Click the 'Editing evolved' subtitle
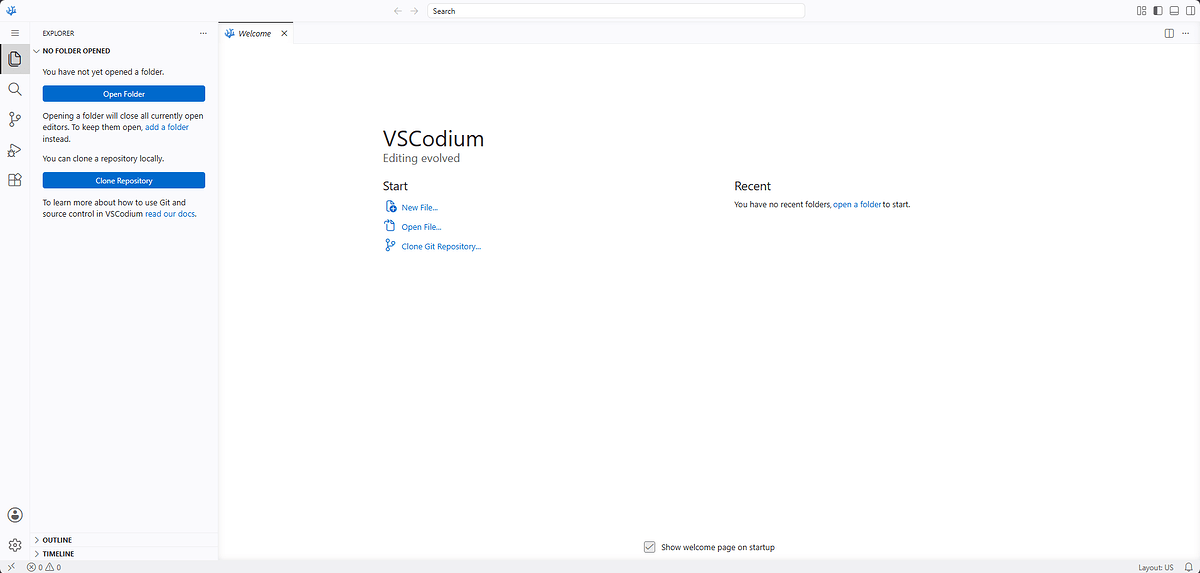 [x=421, y=158]
